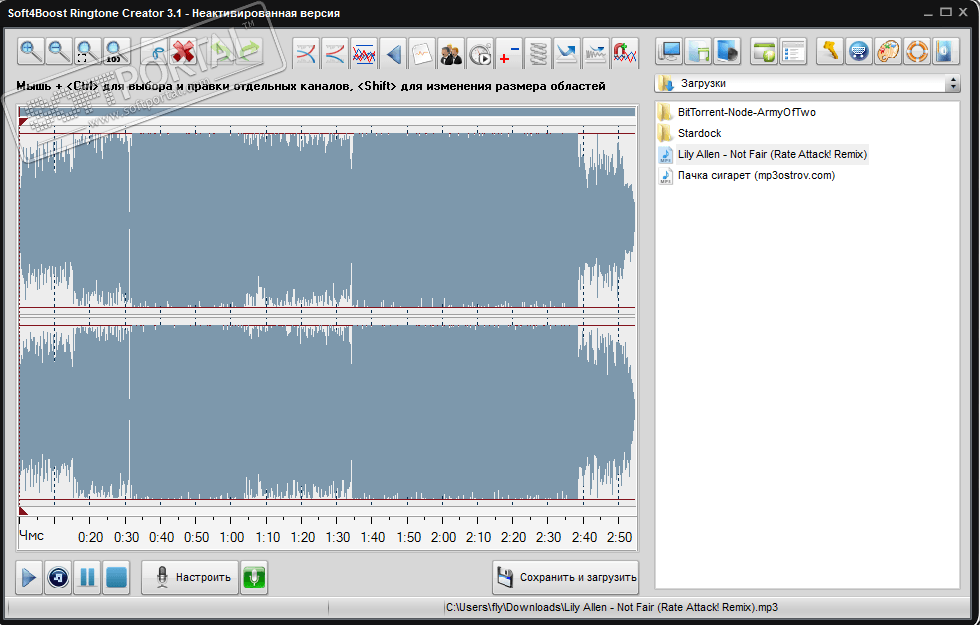Click the music folder with green note icon
Viewport: 980px width, 625px height.
698,51
